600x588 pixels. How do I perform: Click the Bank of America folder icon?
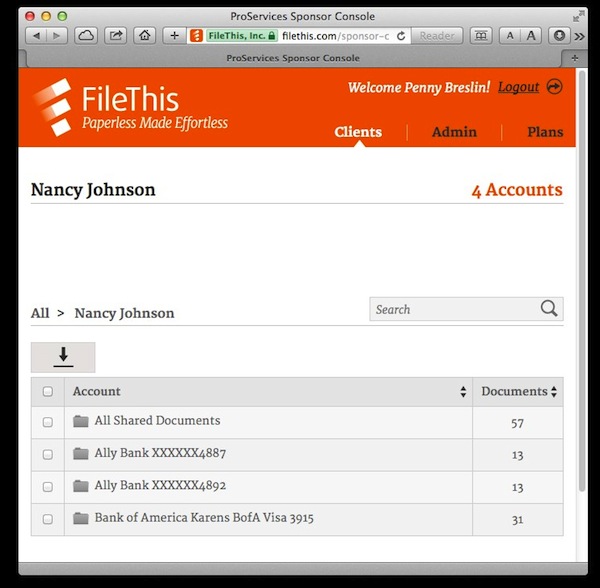pos(81,518)
